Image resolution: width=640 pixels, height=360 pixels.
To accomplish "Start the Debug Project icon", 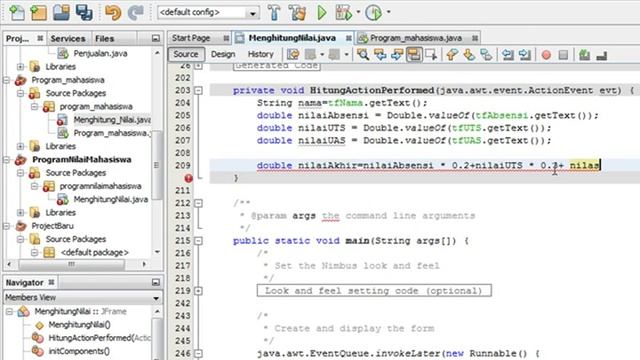I will (x=344, y=13).
